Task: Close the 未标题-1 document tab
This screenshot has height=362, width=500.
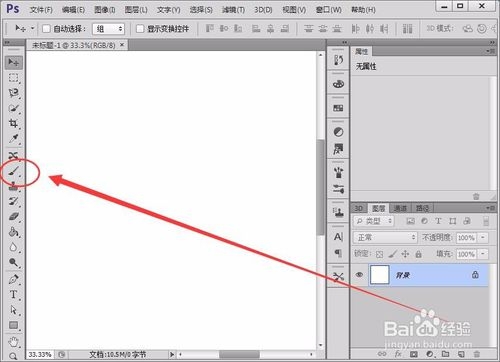Action: (122, 44)
